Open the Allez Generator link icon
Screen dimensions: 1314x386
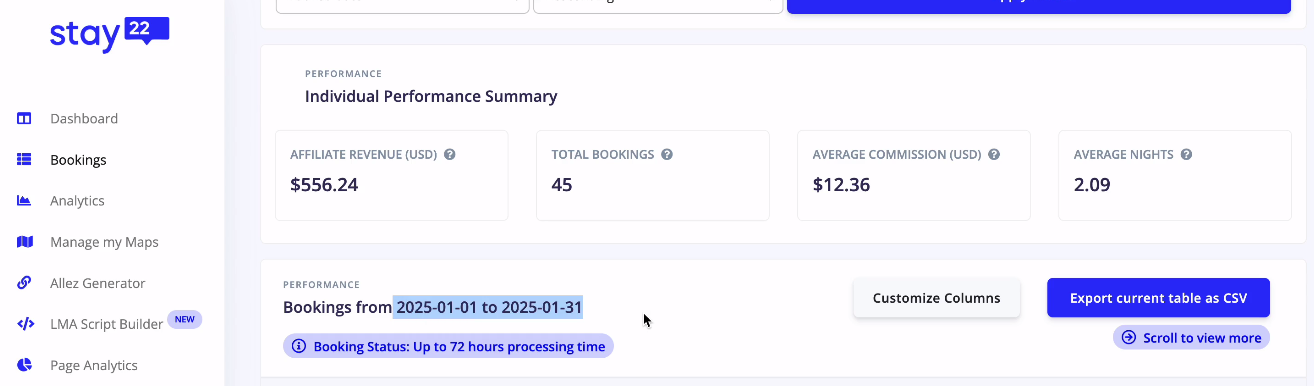coord(25,283)
